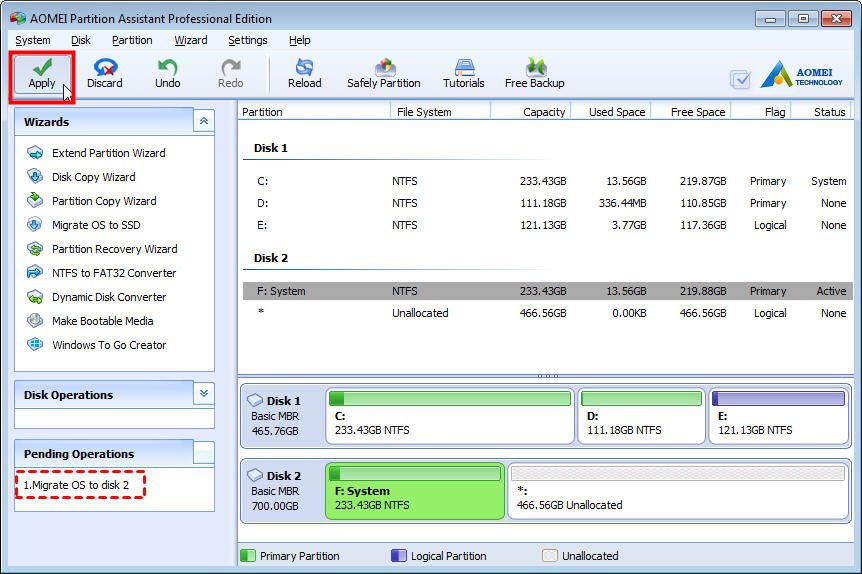
Task: Click the Logical Partition legend swatch
Action: pyautogui.click(x=399, y=555)
